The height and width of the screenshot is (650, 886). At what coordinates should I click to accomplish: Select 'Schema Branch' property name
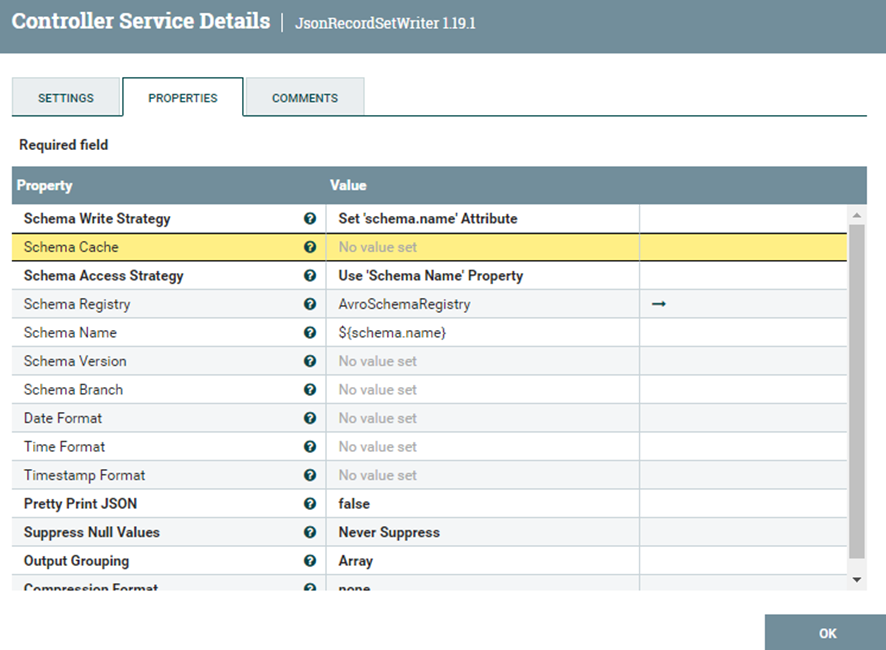point(73,389)
